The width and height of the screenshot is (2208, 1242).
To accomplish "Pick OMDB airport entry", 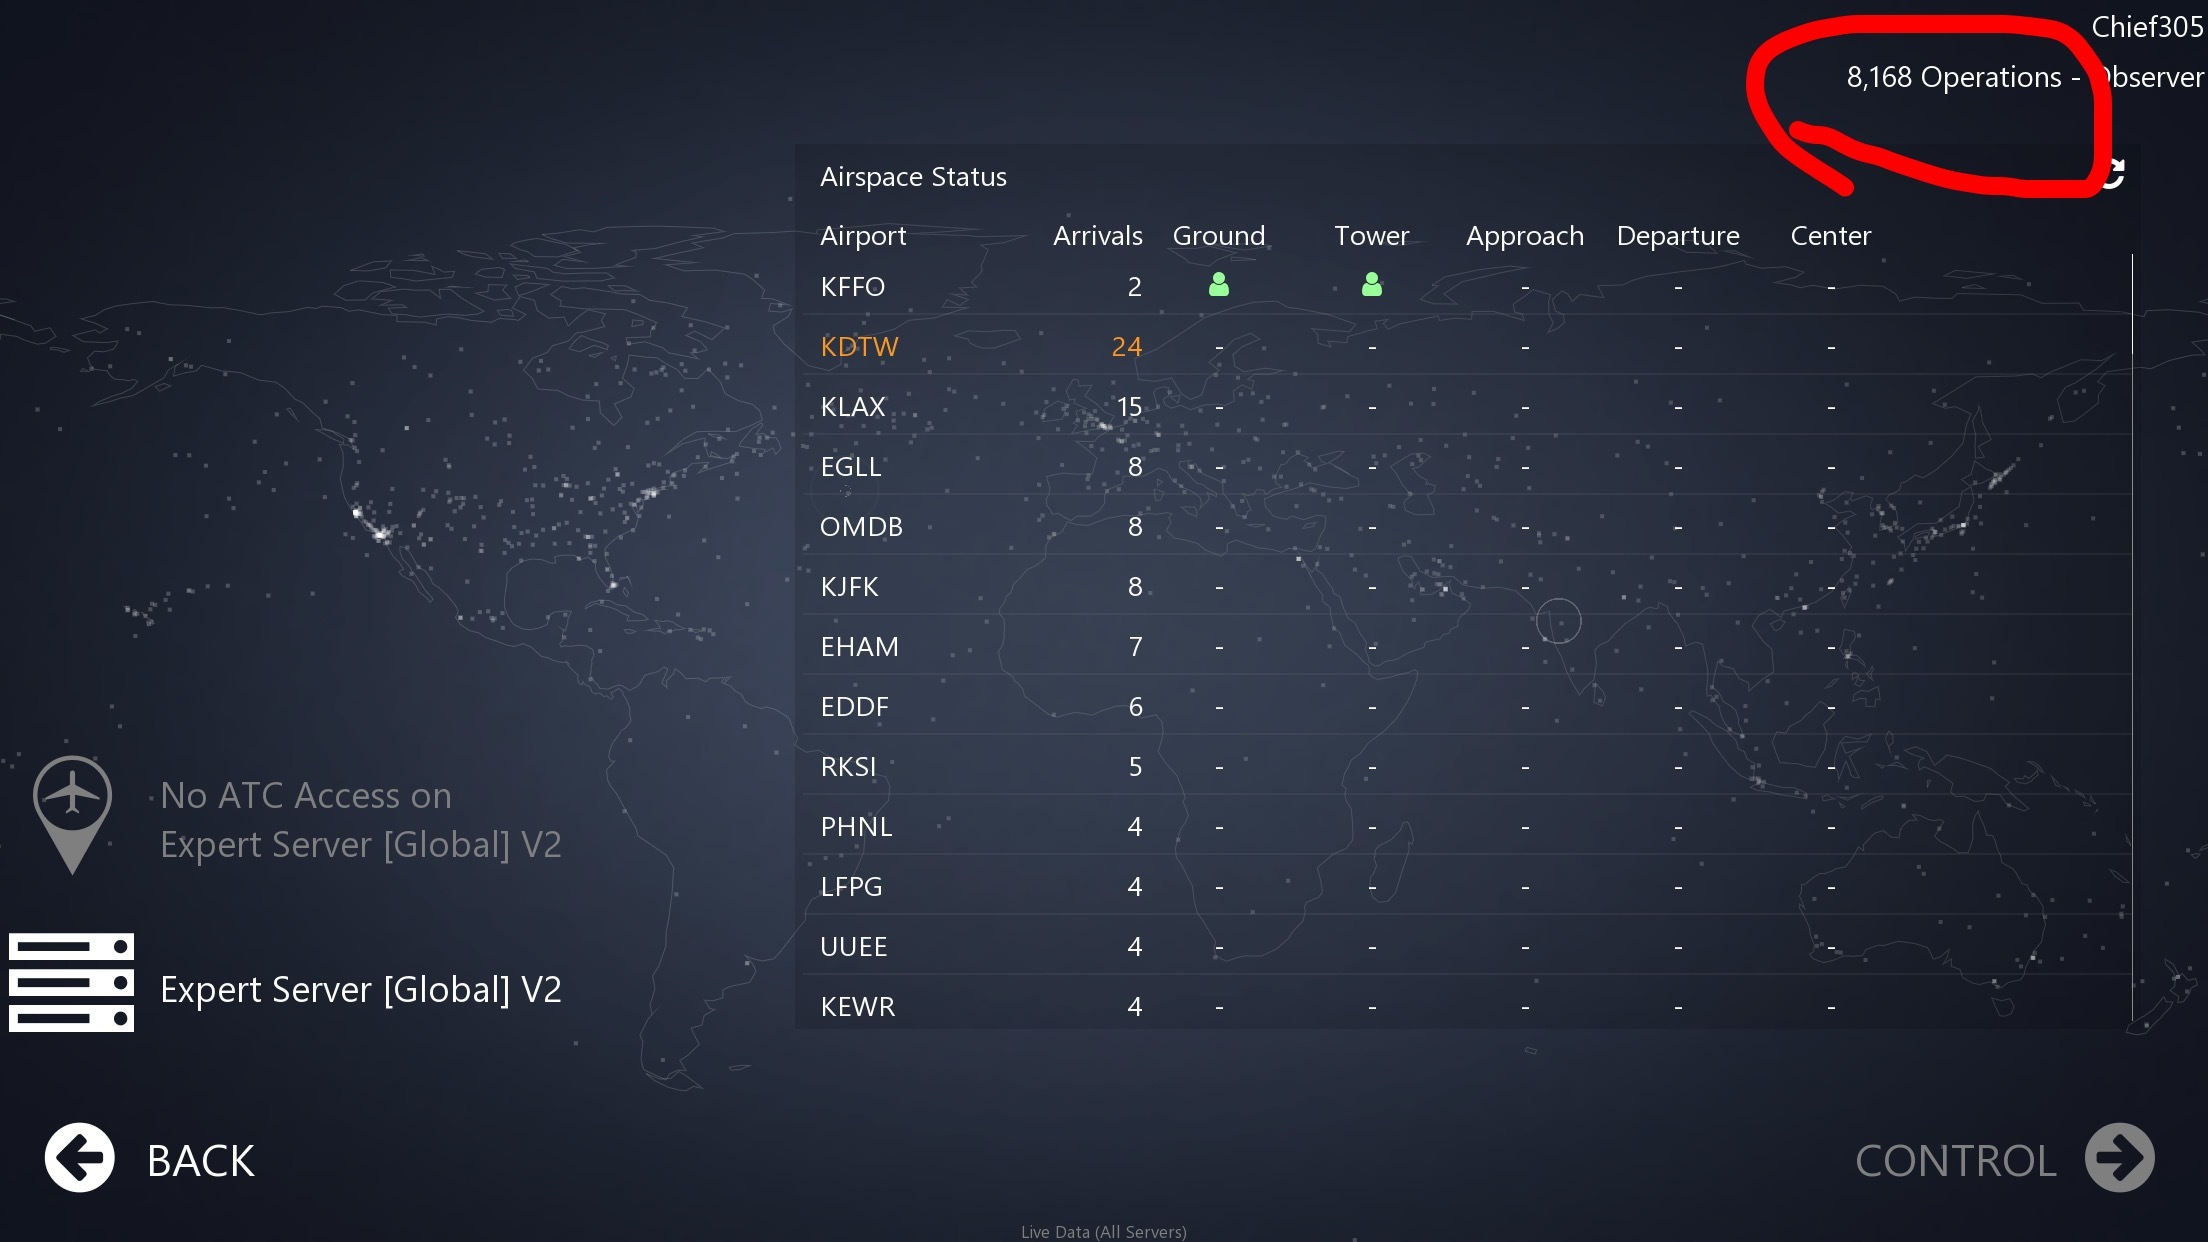I will pyautogui.click(x=861, y=527).
